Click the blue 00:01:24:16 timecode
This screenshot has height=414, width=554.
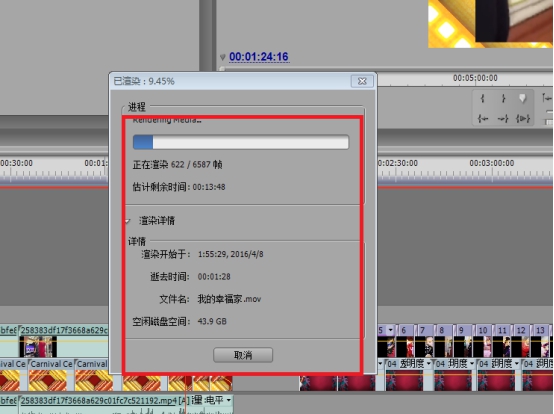[259, 57]
